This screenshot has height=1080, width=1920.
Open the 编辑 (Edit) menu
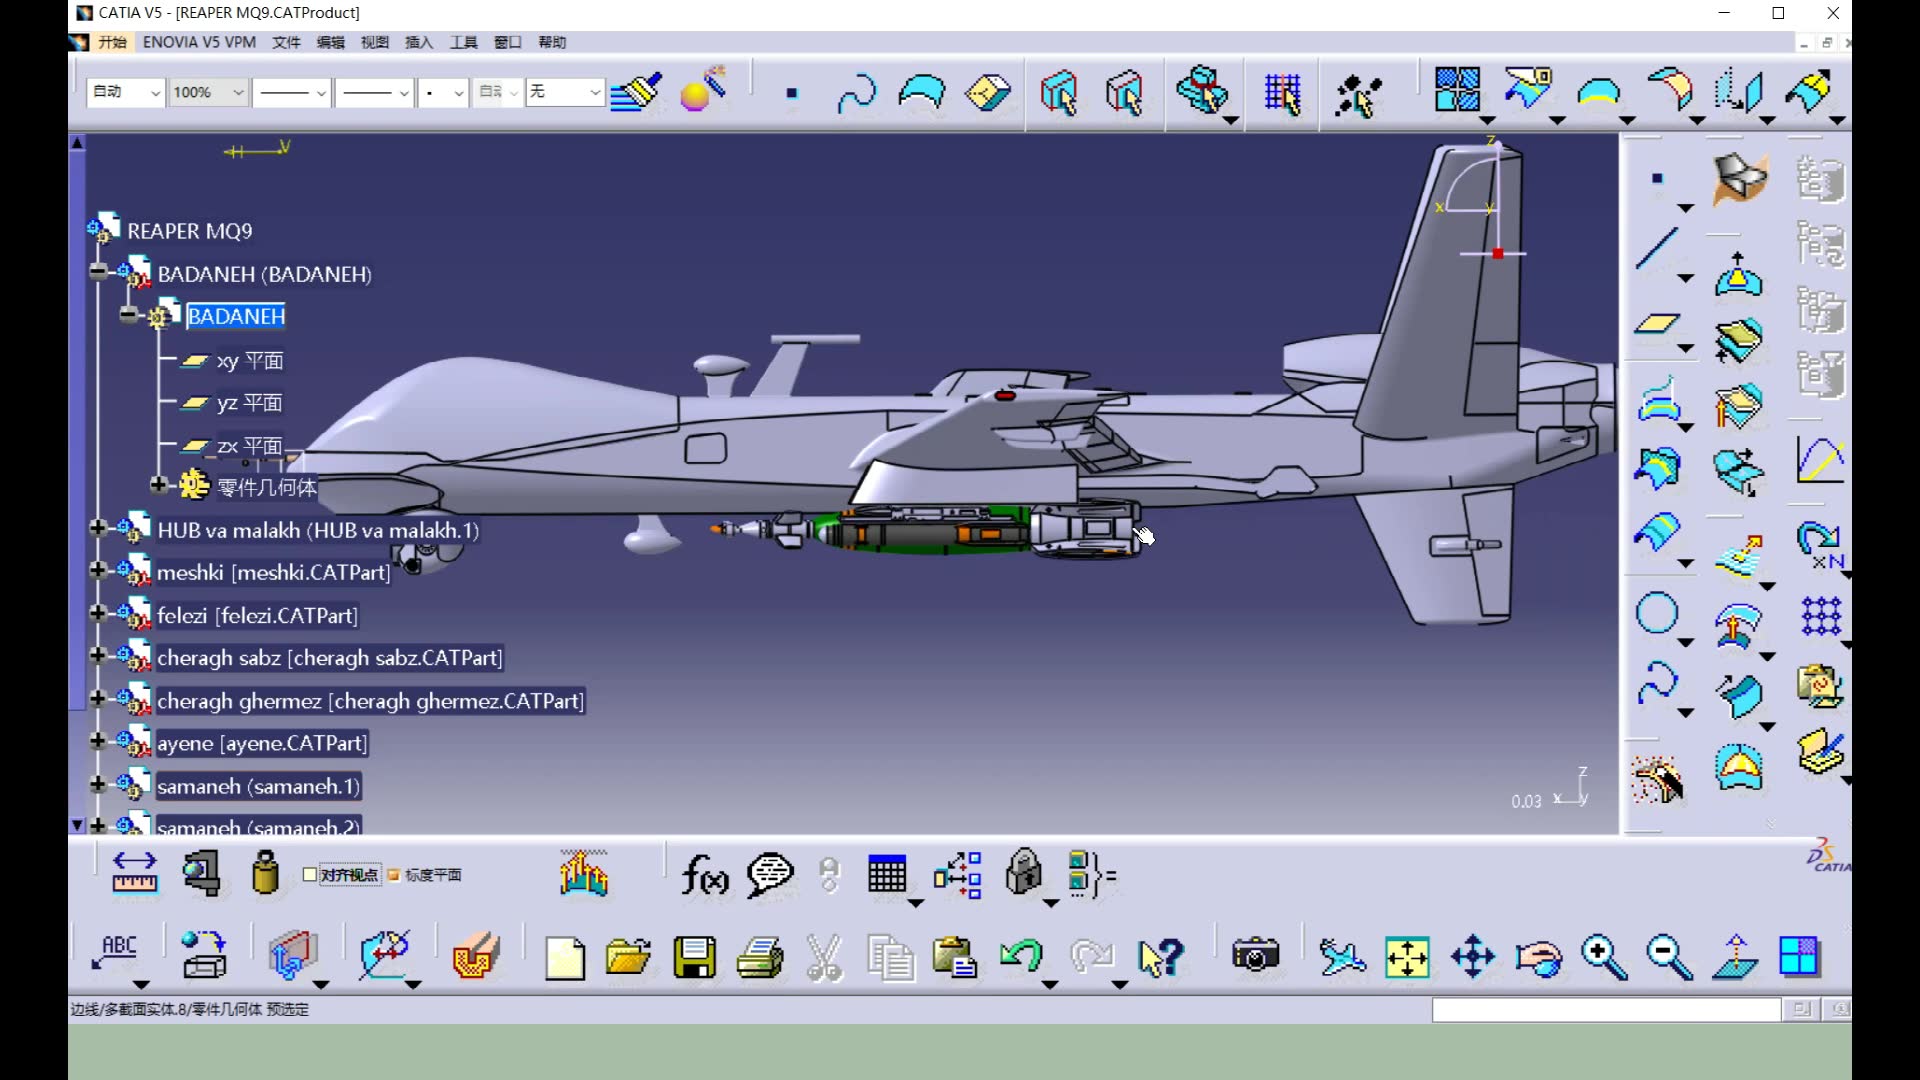point(330,42)
